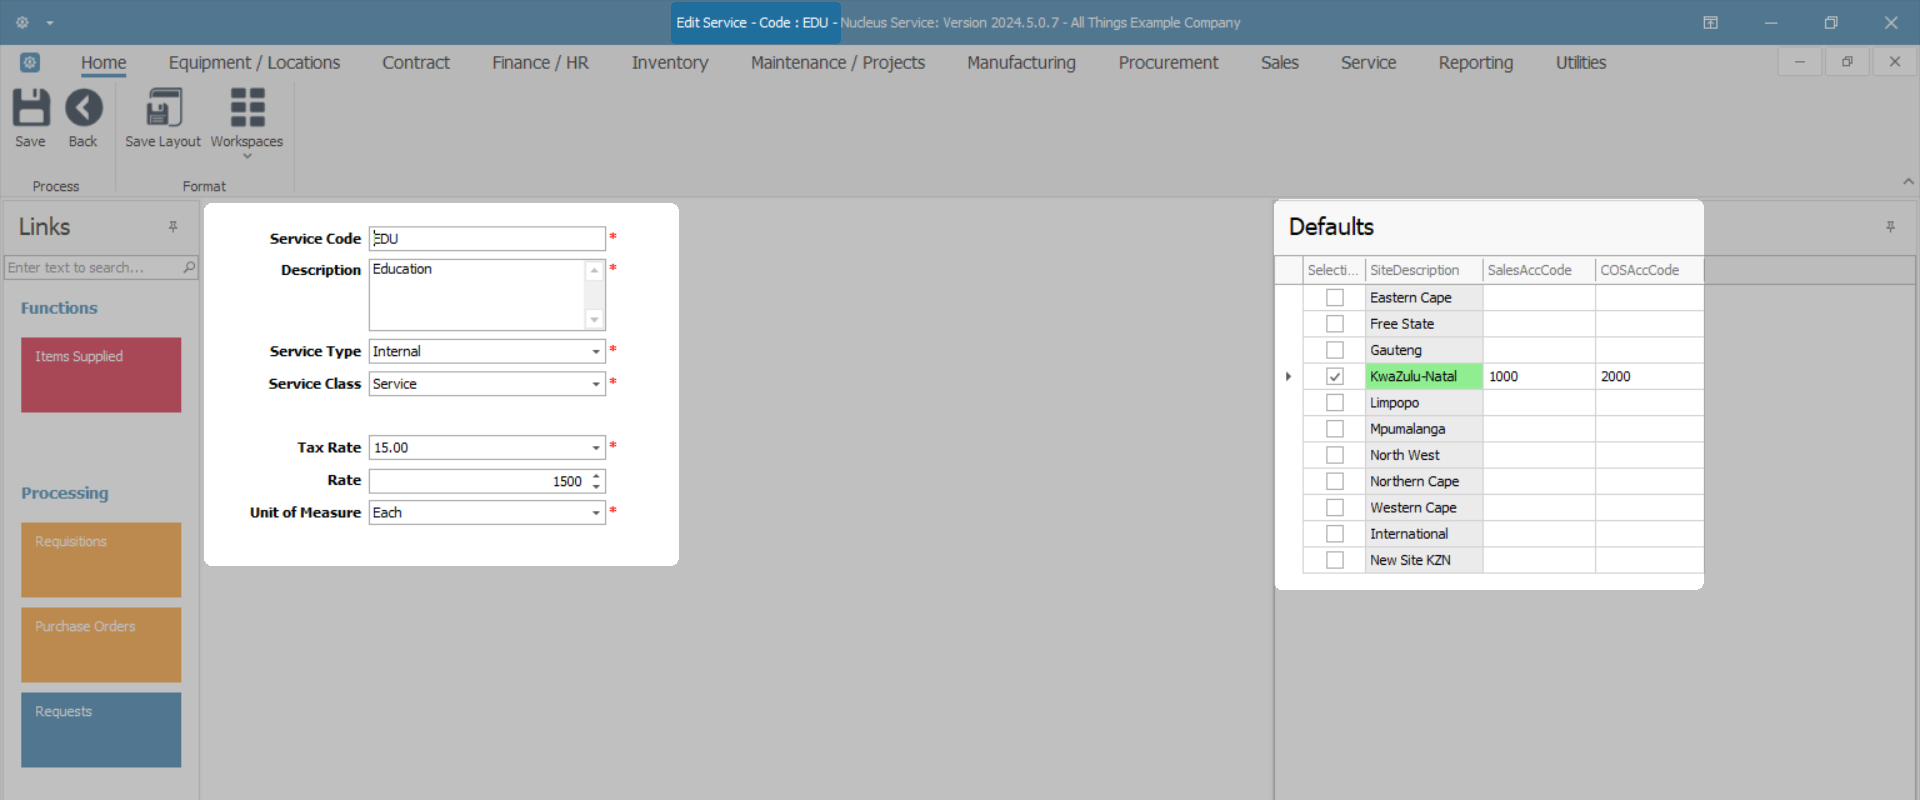The width and height of the screenshot is (1920, 800).
Task: Restore the inner document window
Action: 1847,62
